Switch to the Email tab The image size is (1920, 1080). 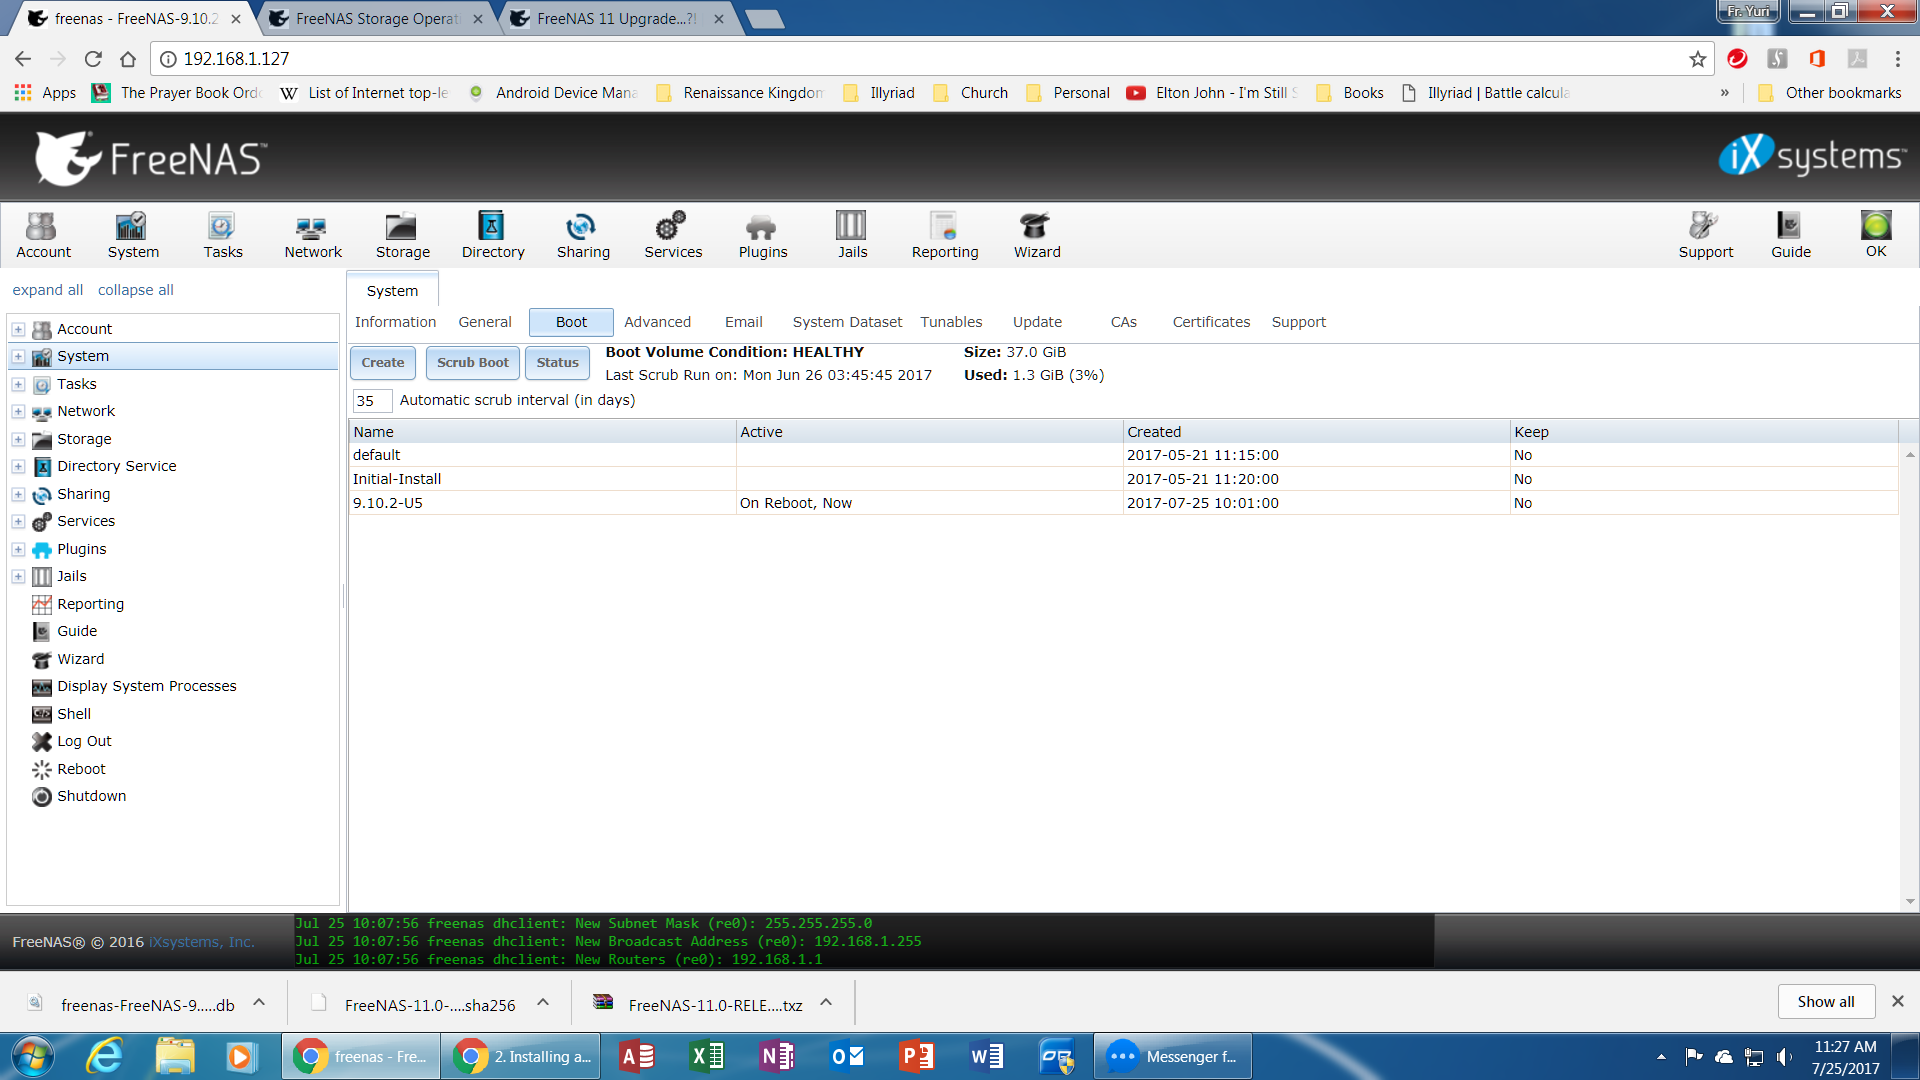click(x=743, y=322)
